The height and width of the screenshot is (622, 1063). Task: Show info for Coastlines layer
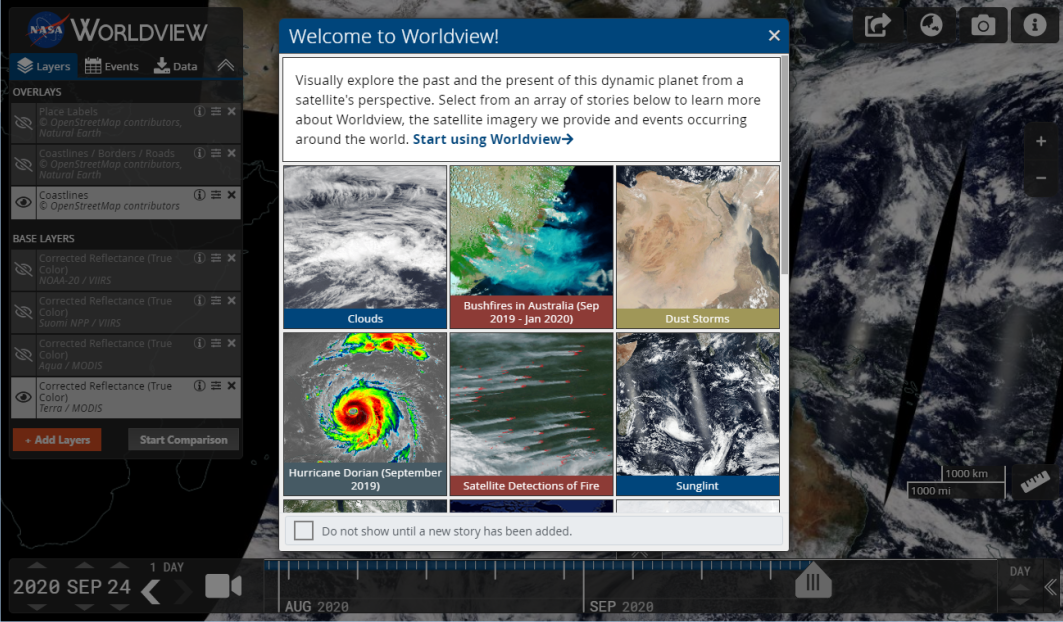click(x=199, y=195)
